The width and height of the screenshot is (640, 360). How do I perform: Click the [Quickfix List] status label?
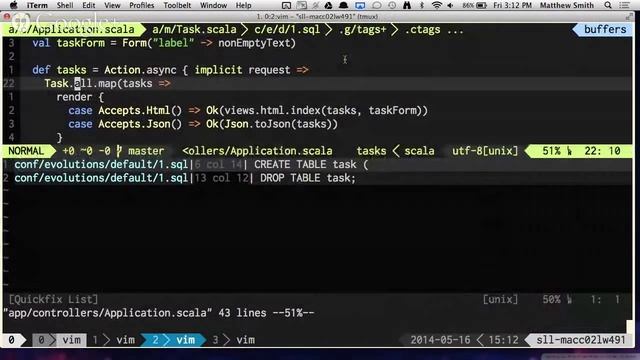(x=53, y=299)
